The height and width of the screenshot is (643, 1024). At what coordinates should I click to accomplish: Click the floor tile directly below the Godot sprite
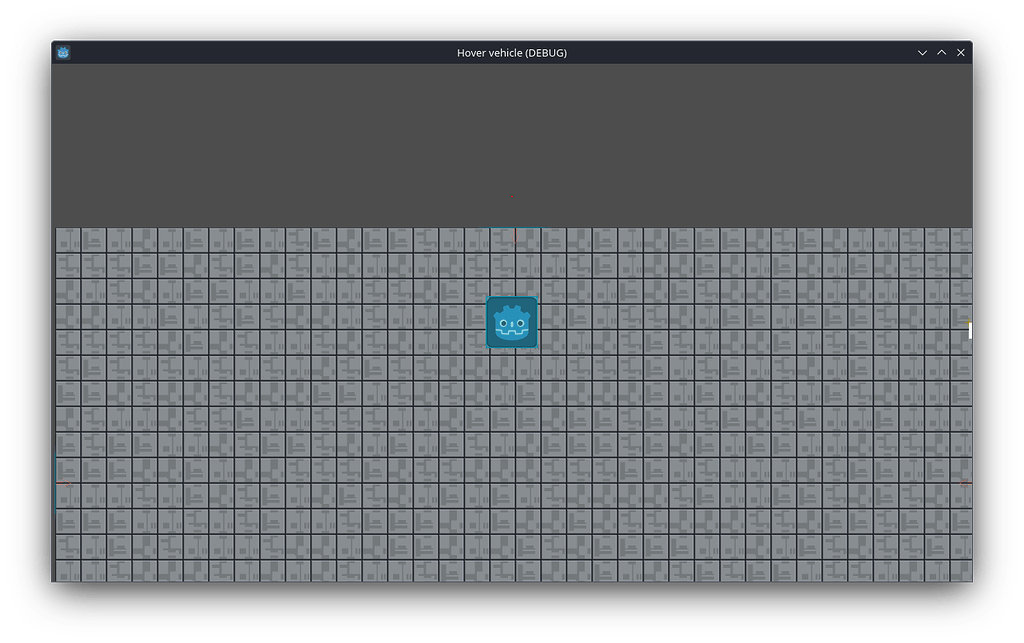coord(511,370)
